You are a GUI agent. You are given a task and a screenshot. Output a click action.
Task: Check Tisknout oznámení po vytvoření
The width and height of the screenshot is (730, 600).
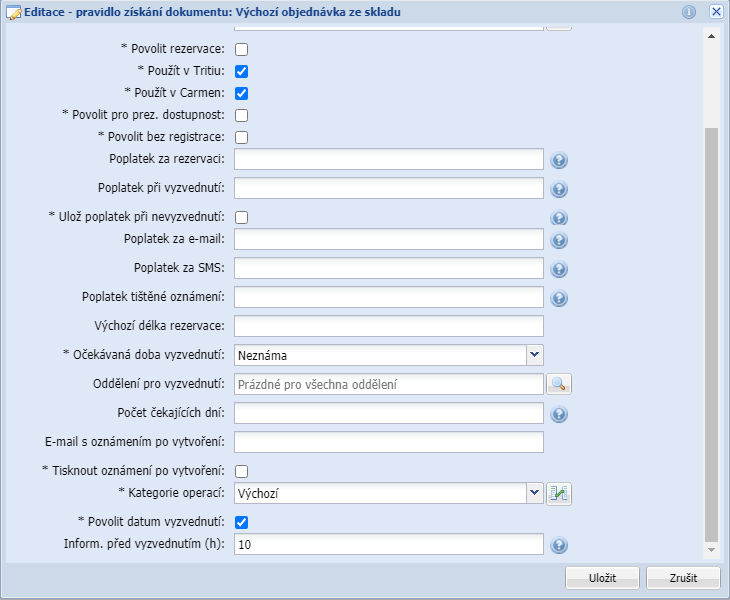241,471
